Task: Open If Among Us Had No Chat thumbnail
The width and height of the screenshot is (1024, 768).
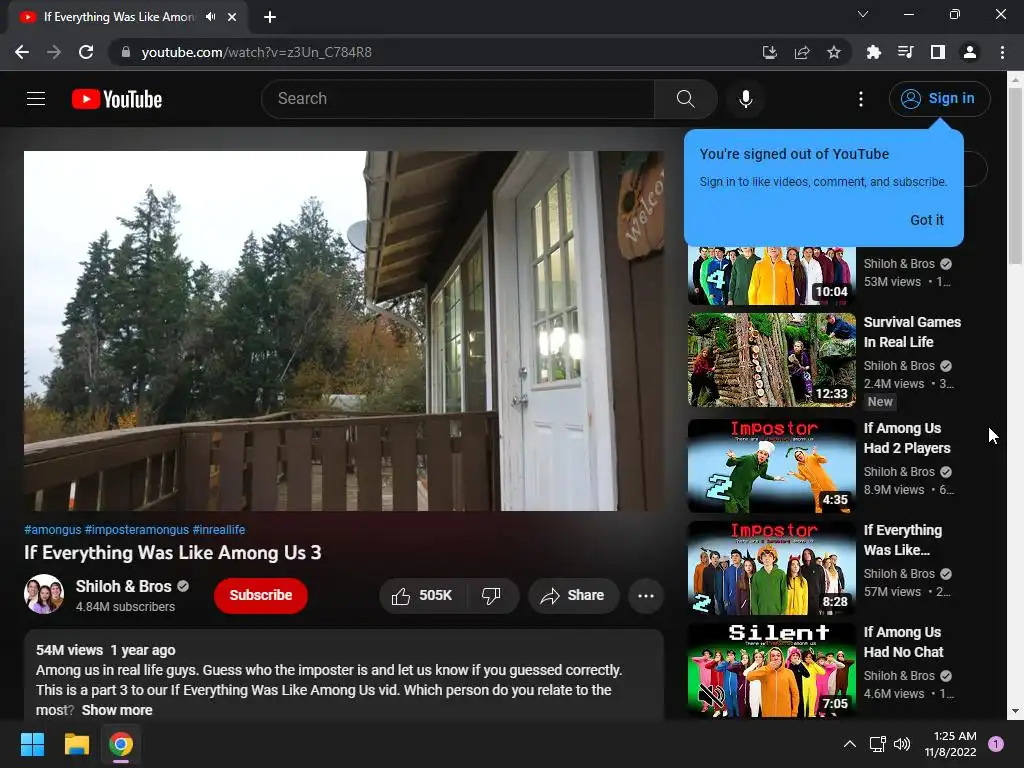Action: pyautogui.click(x=771, y=670)
